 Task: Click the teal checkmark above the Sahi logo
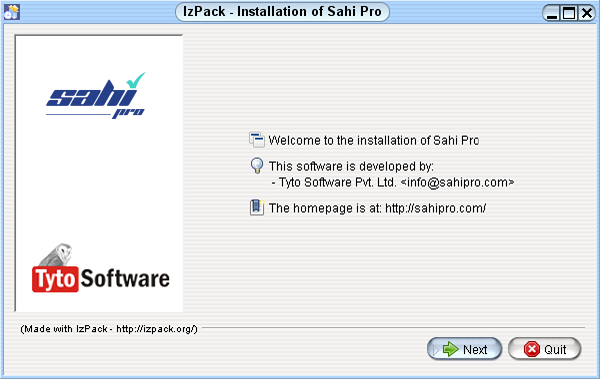(x=136, y=80)
